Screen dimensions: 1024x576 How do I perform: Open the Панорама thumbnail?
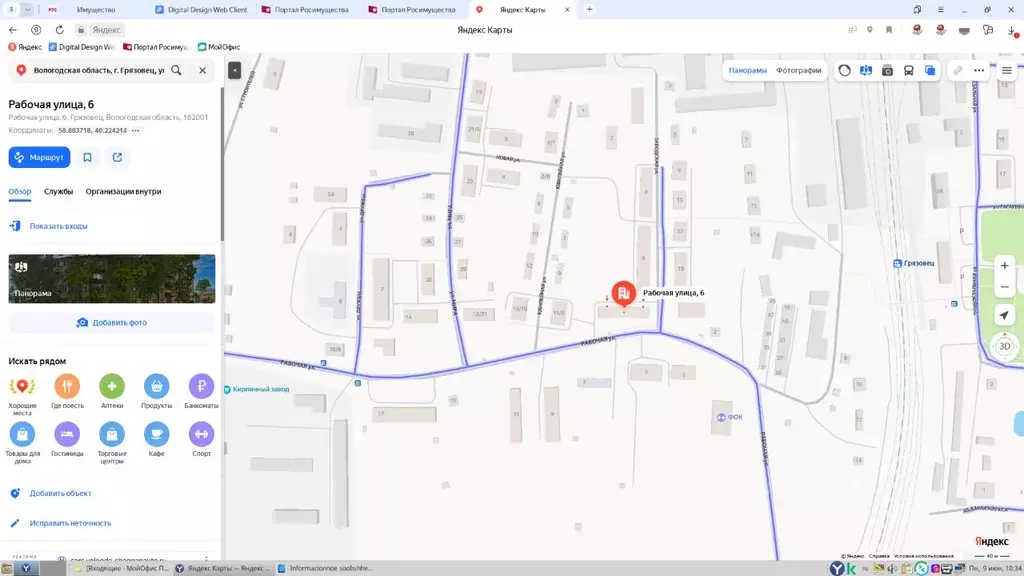pyautogui.click(x=112, y=279)
